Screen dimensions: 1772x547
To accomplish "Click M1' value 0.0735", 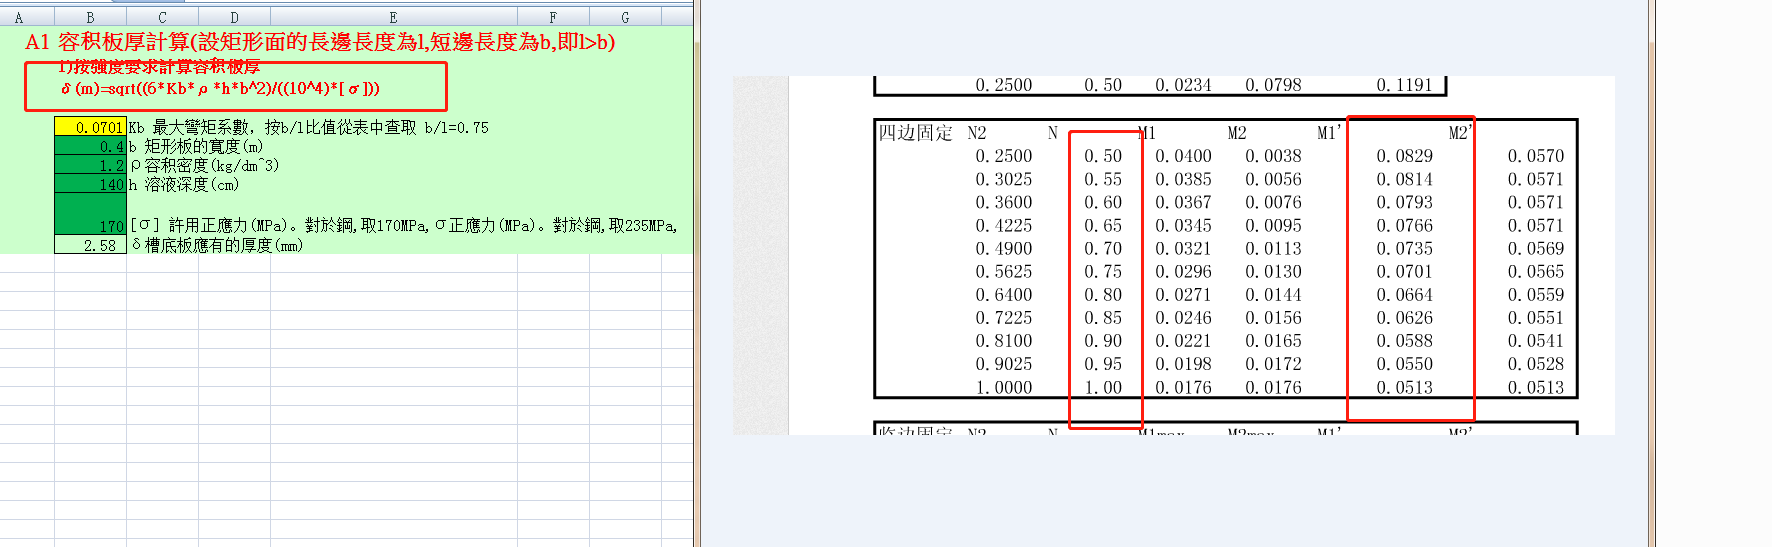I will (x=1404, y=248).
